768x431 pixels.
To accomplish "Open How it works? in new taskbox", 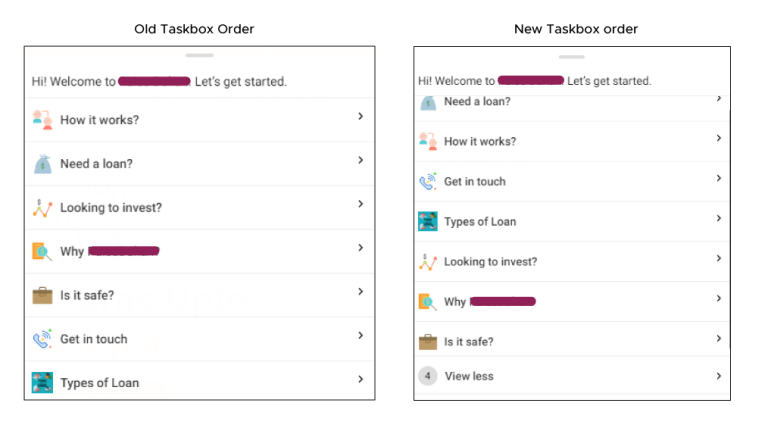I will point(480,142).
